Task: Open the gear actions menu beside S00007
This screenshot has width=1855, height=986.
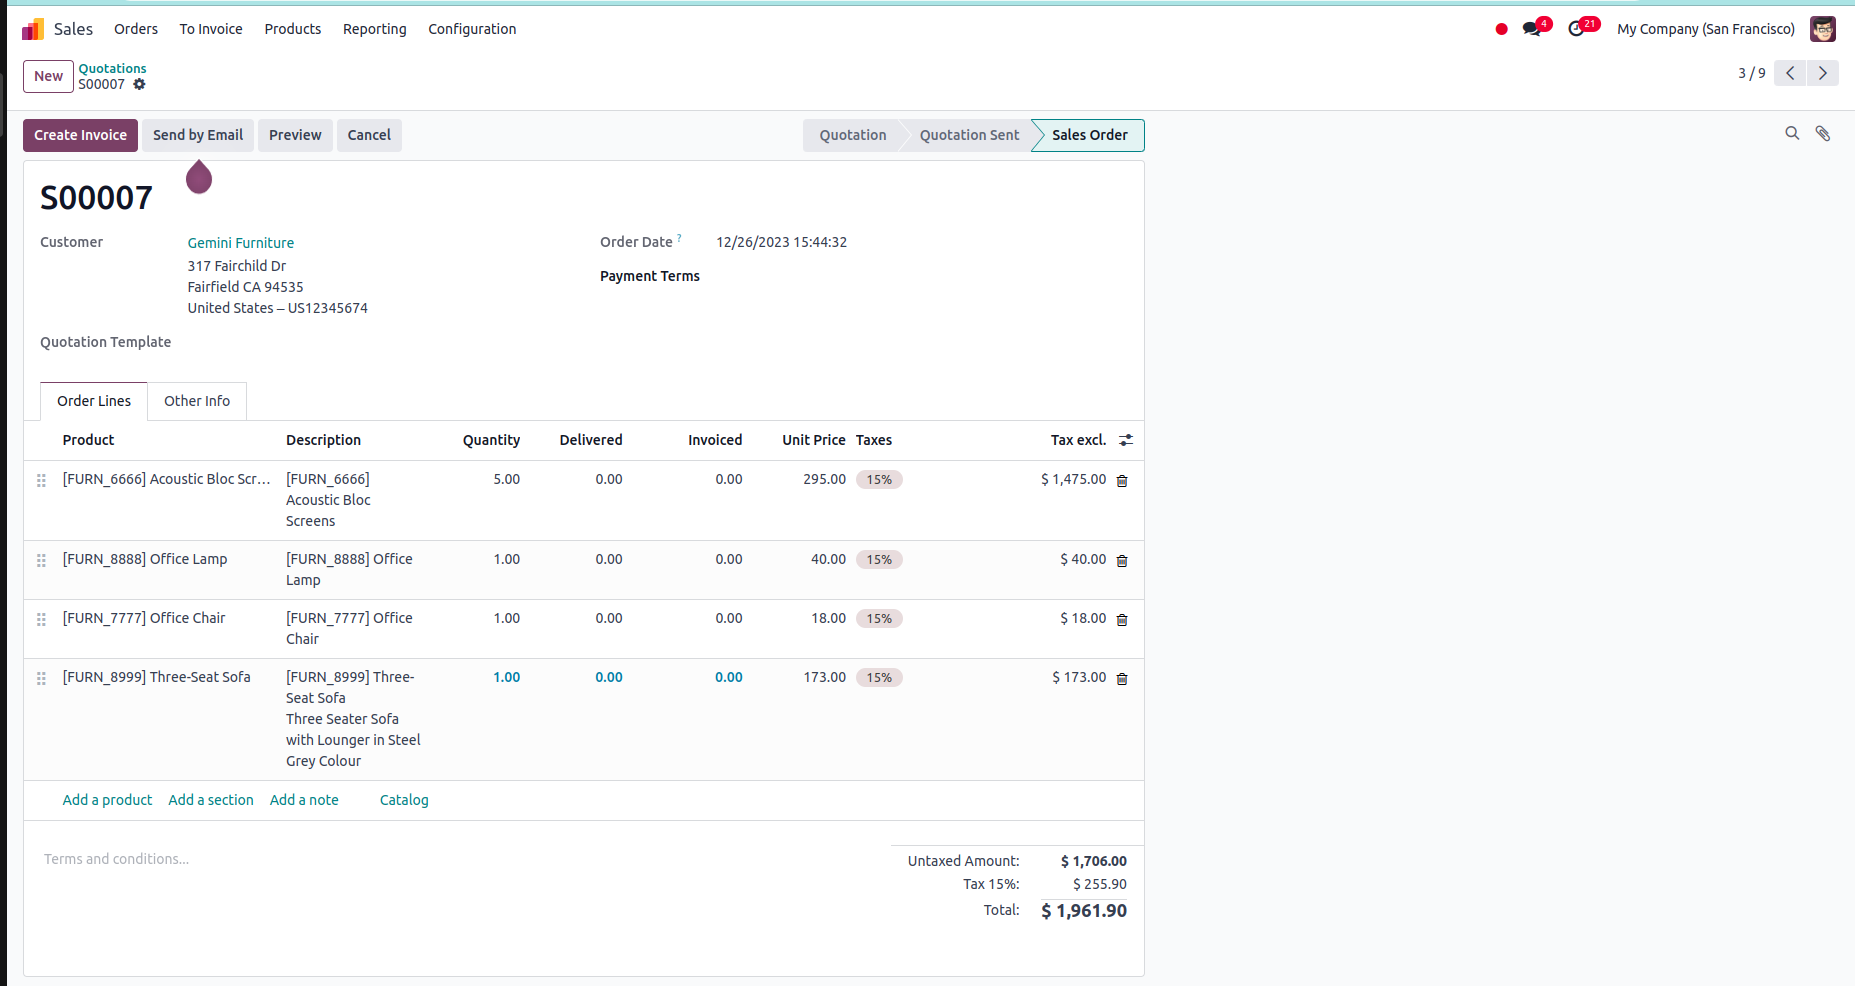Action: 140,85
